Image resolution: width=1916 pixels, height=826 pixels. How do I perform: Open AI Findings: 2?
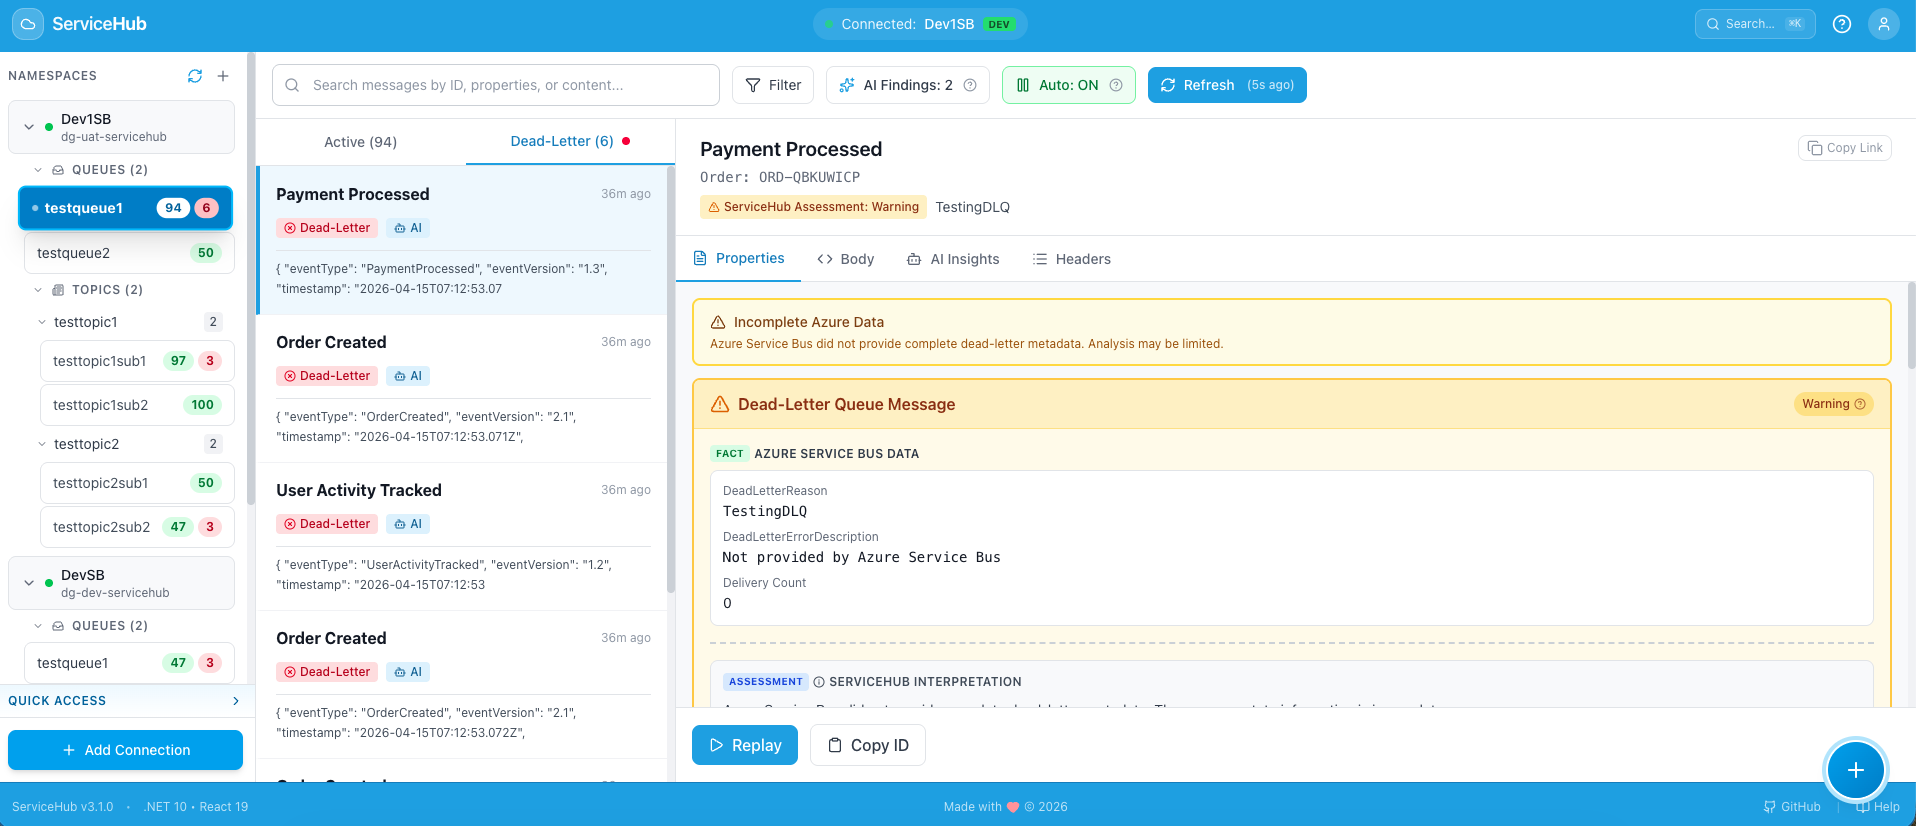pyautogui.click(x=907, y=85)
